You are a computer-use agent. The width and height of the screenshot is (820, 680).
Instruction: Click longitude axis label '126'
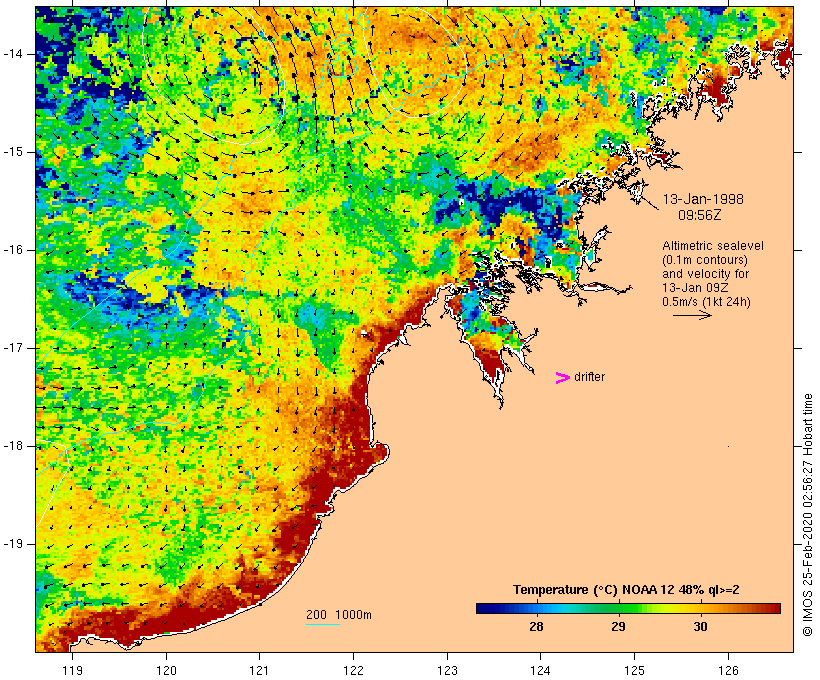728,671
